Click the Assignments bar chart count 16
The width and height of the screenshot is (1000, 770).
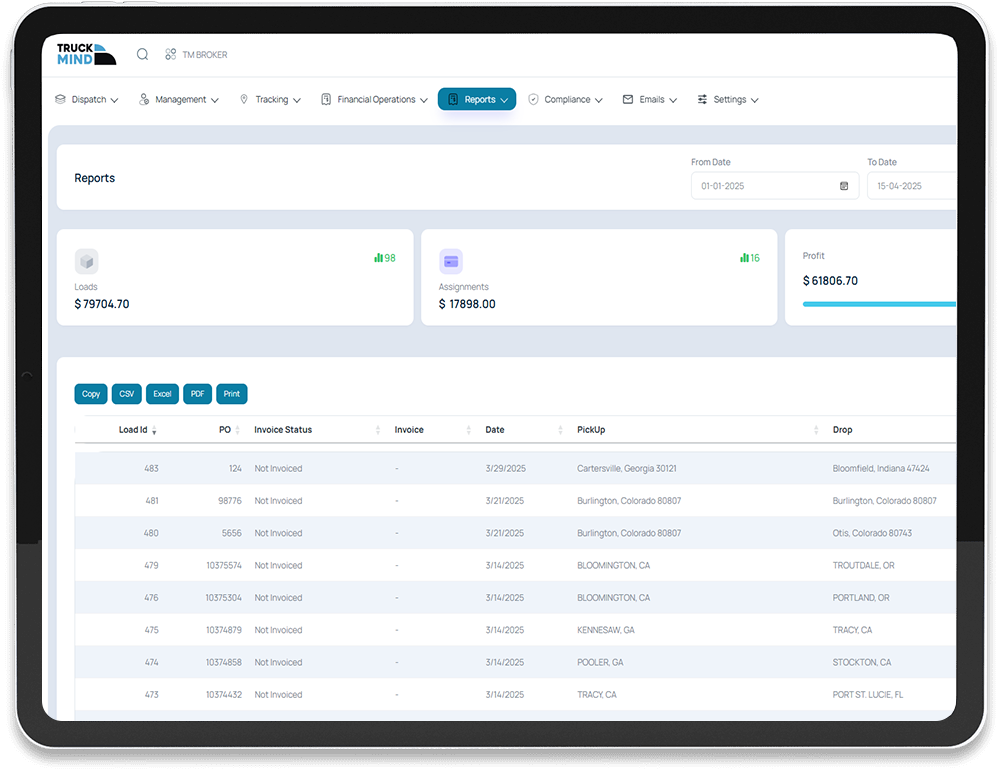point(749,258)
